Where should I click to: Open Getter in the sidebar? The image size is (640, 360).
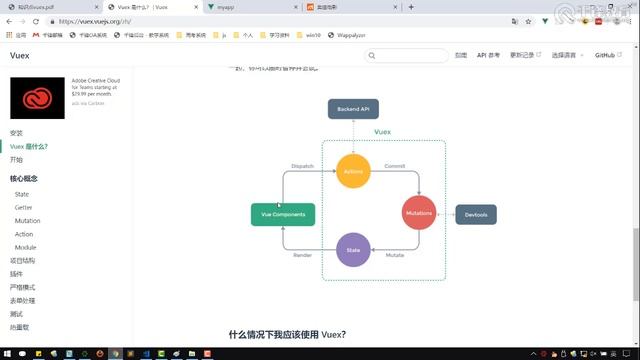pos(23,208)
